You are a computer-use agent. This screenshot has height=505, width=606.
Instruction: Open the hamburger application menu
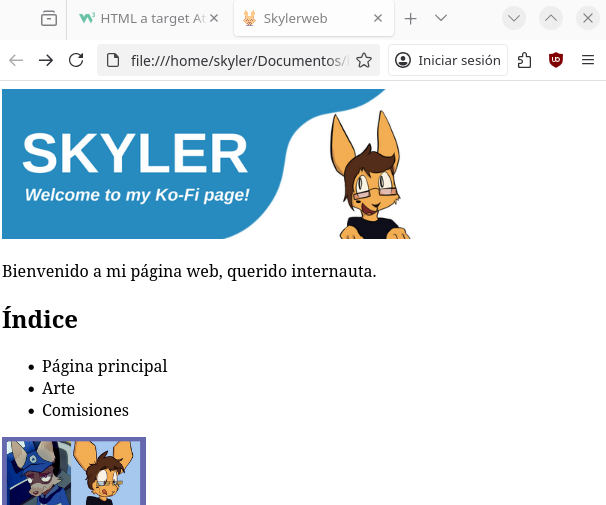pos(588,60)
